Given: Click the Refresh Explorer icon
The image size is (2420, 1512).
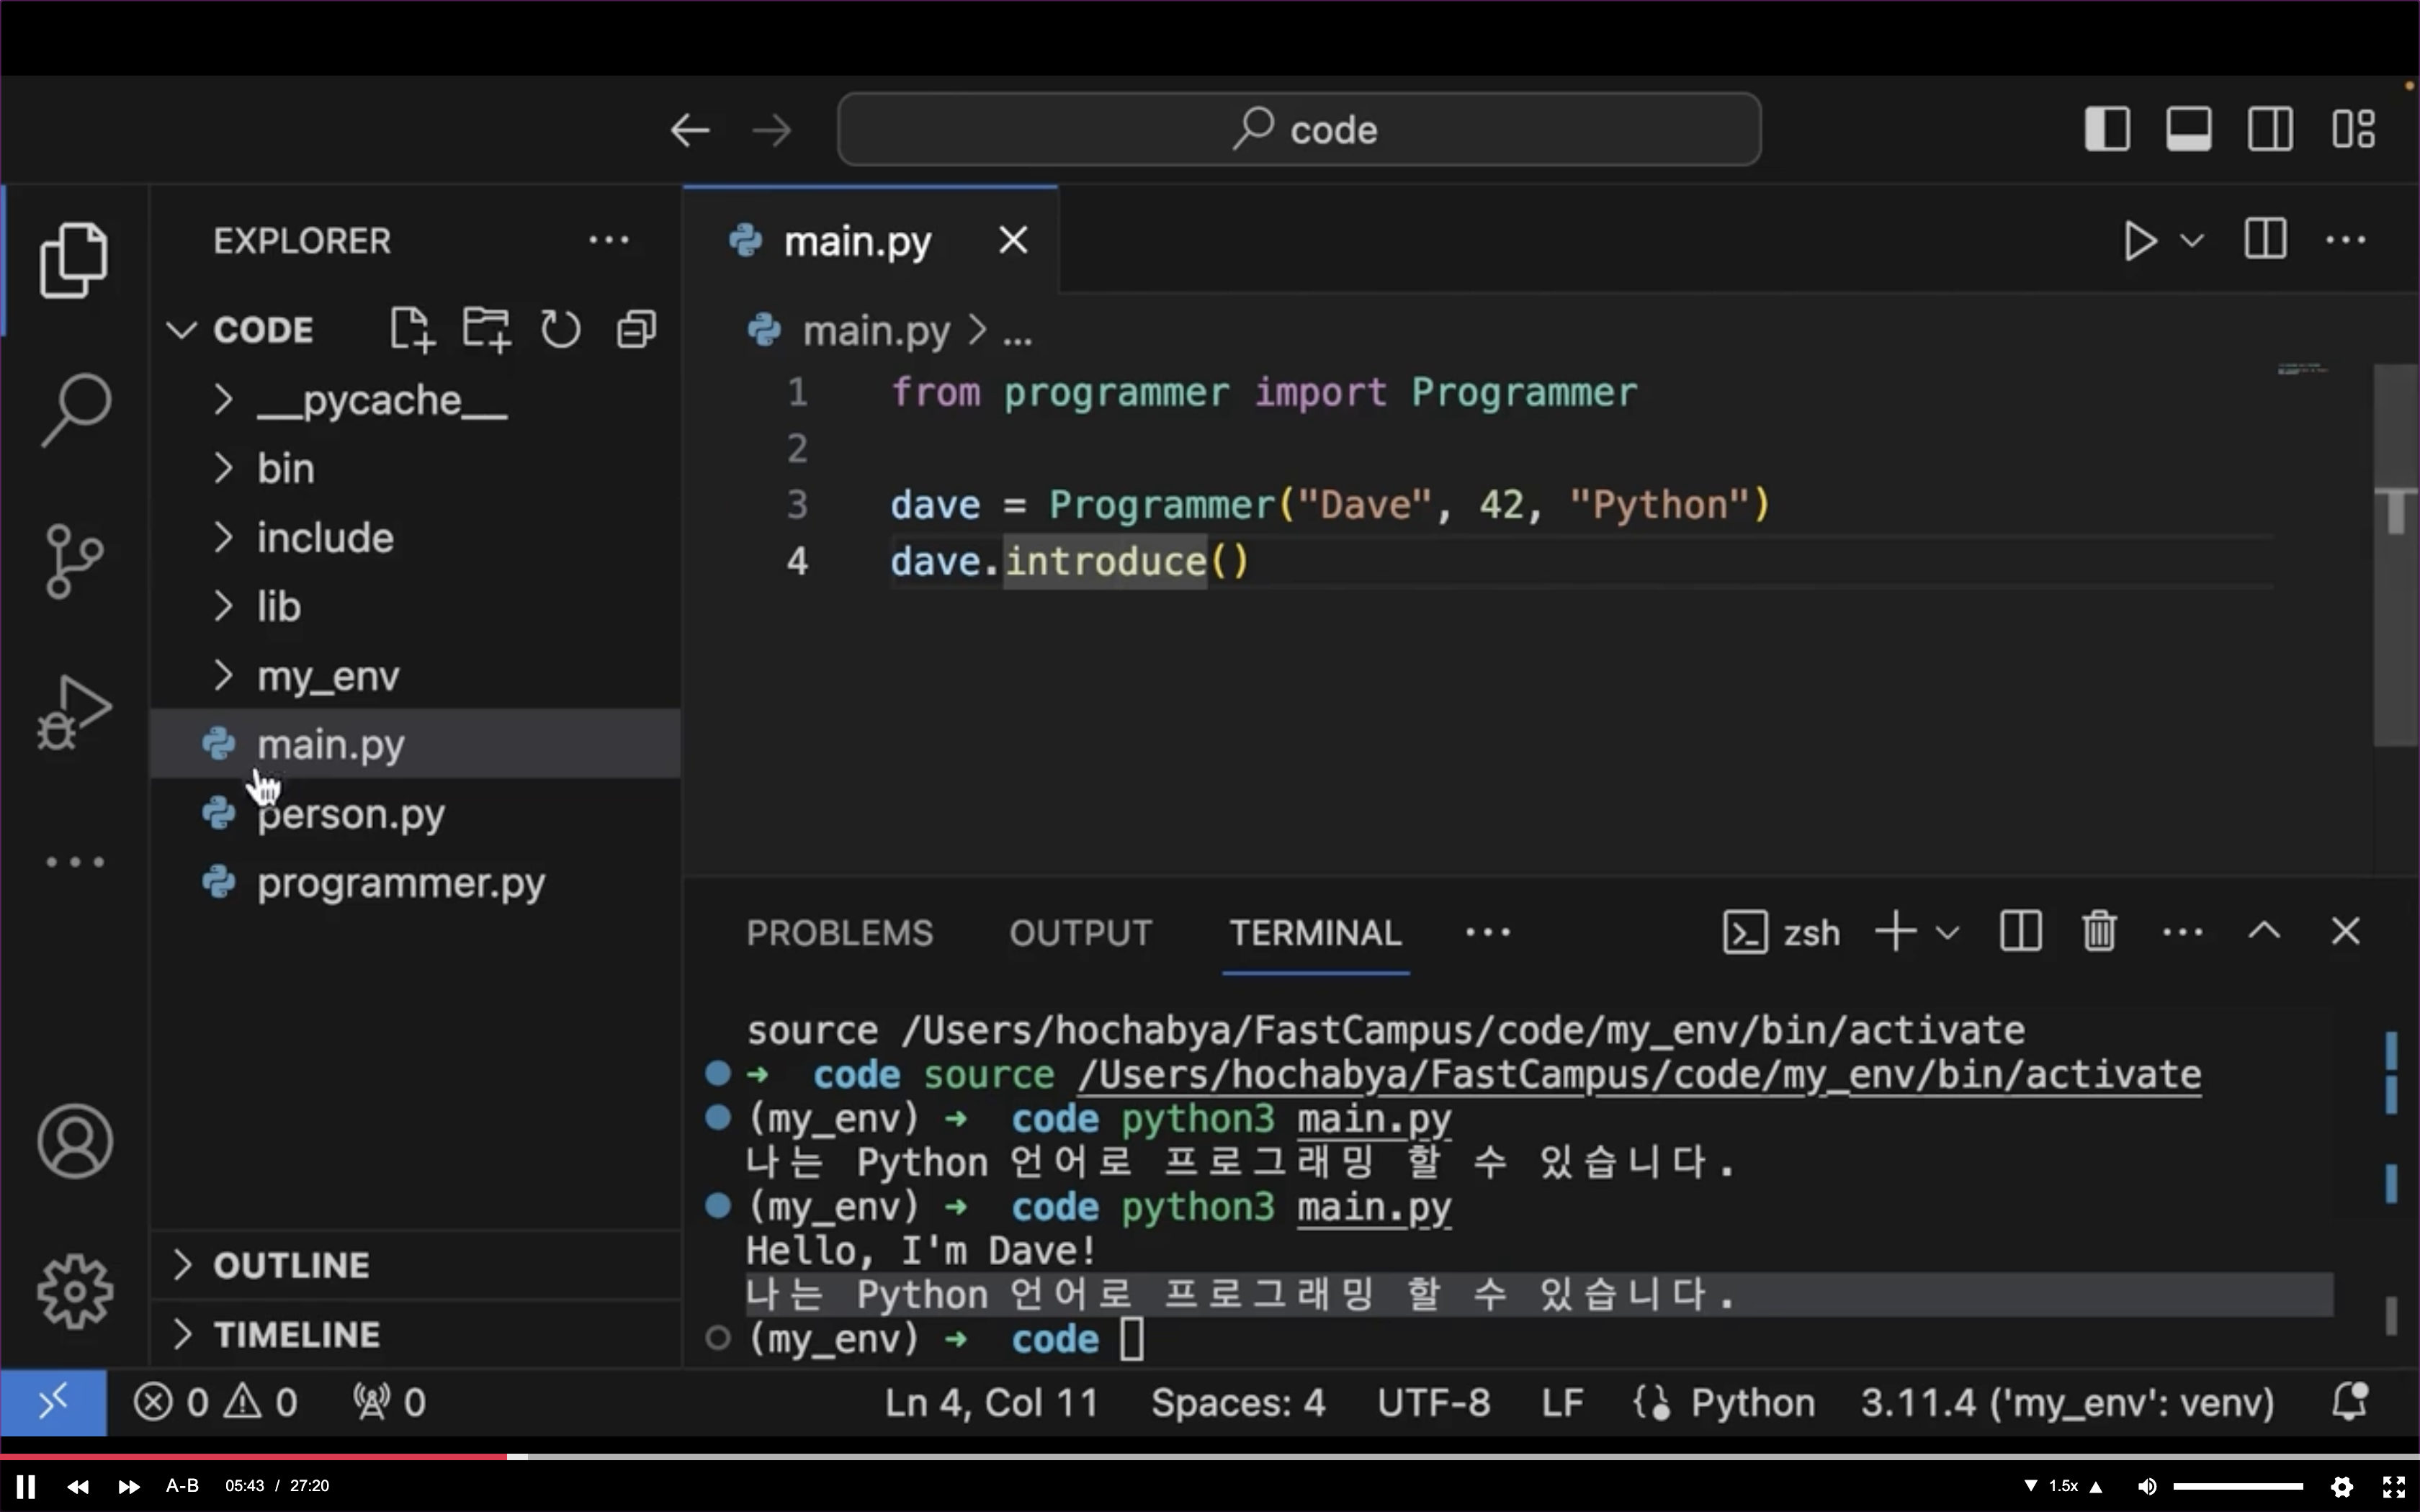Looking at the screenshot, I should point(560,329).
